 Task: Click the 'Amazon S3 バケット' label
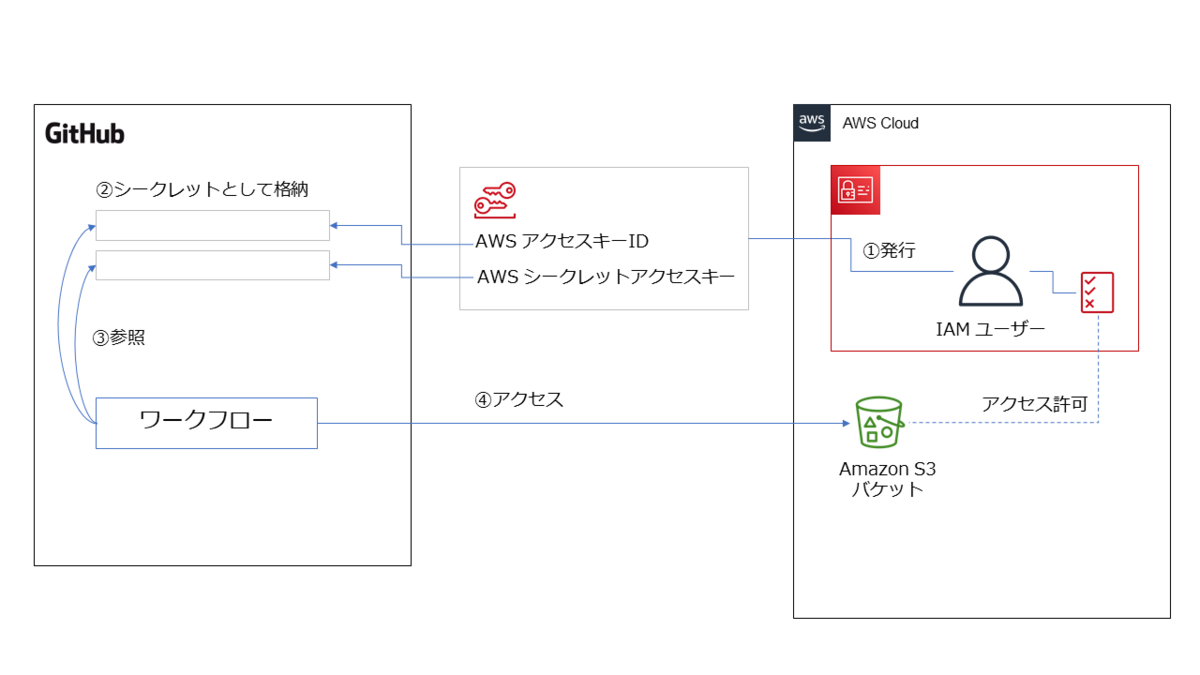[x=888, y=479]
